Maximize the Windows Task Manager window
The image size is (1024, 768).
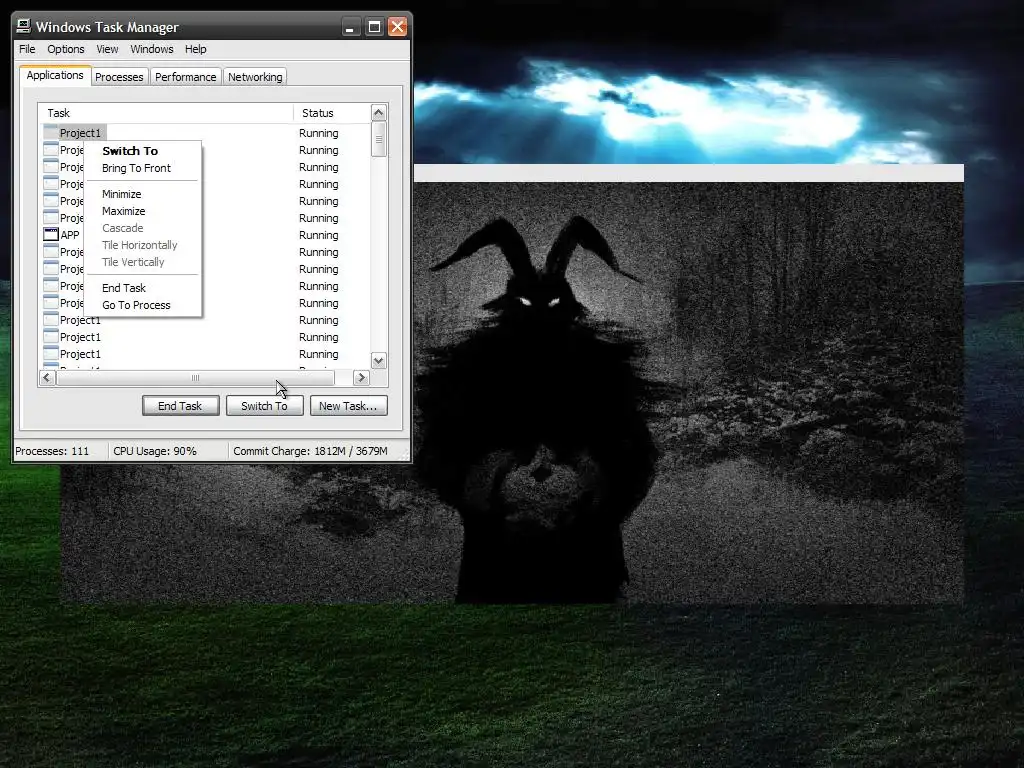[374, 27]
